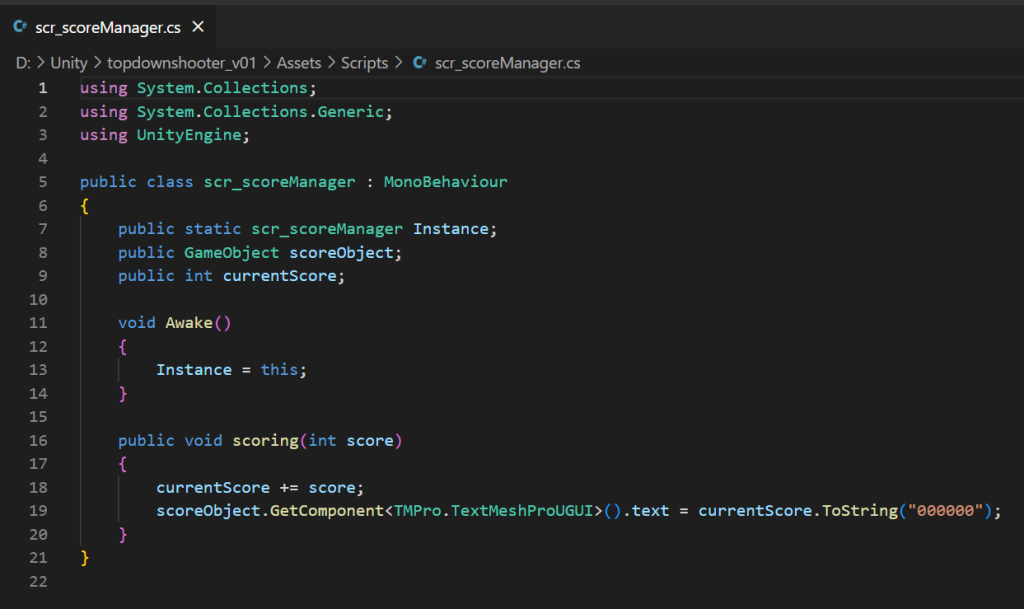Click line number 19 in the gutter
Image resolution: width=1024 pixels, height=609 pixels.
39,511
